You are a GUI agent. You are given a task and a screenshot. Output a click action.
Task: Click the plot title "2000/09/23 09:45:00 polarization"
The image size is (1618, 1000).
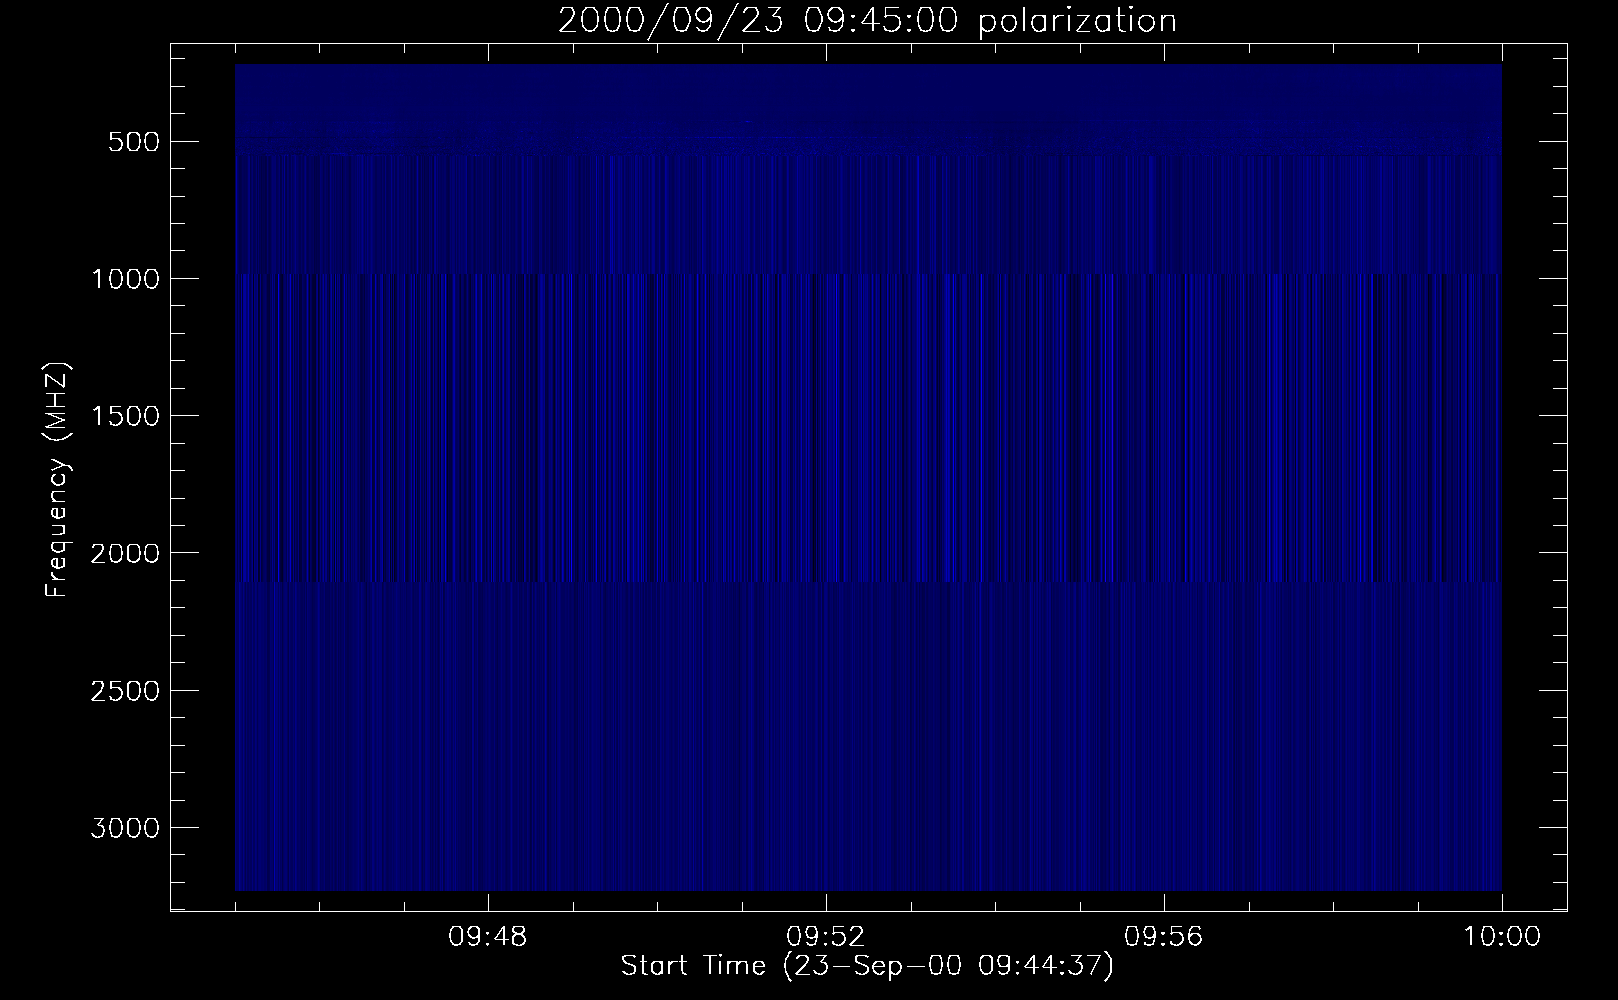click(867, 21)
